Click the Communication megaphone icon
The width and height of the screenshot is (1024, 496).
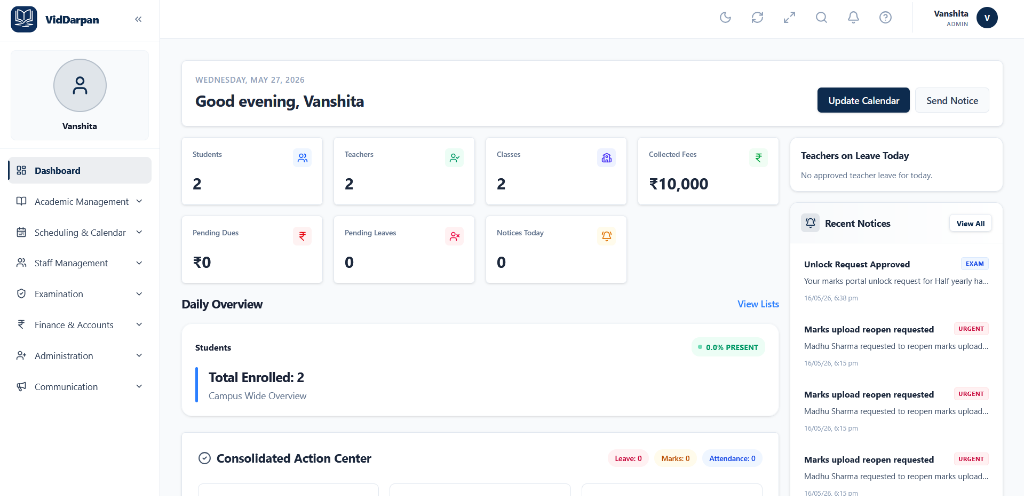[22, 386]
